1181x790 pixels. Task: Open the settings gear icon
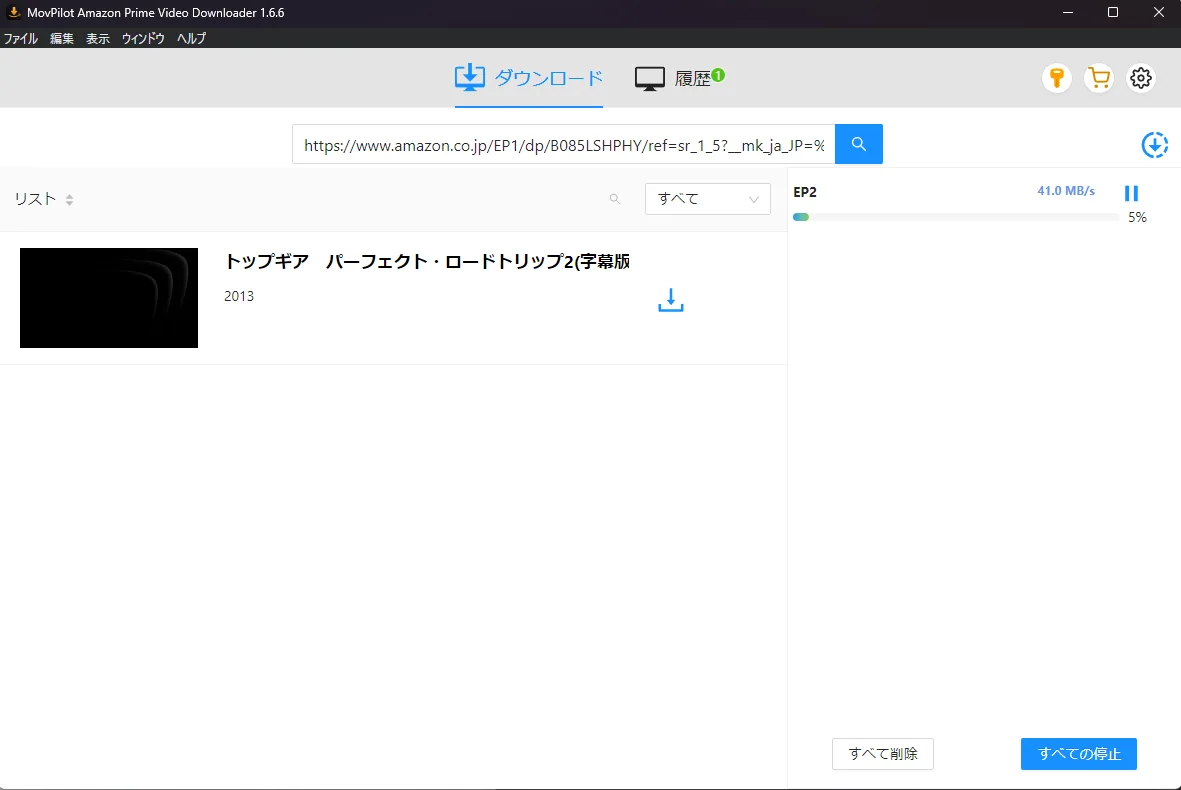pos(1141,78)
